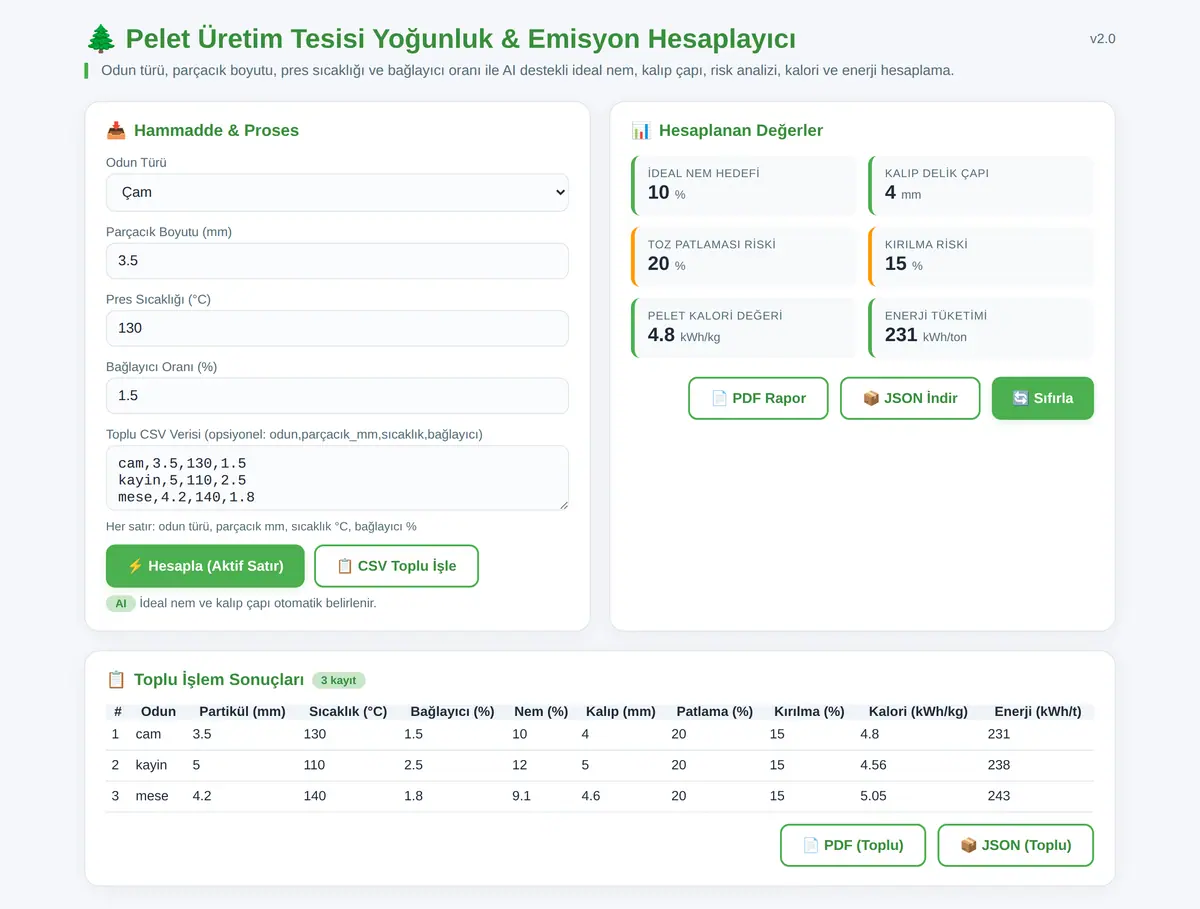Click the Enerji Tüketimi card

pos(981,327)
